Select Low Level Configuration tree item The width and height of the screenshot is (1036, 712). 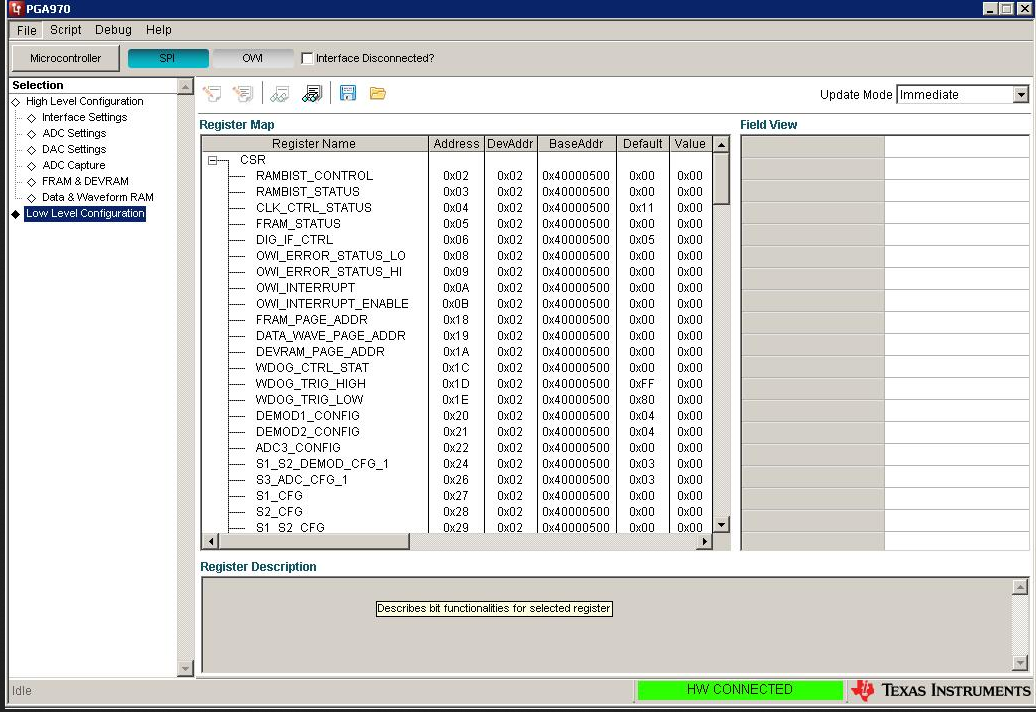[x=85, y=213]
